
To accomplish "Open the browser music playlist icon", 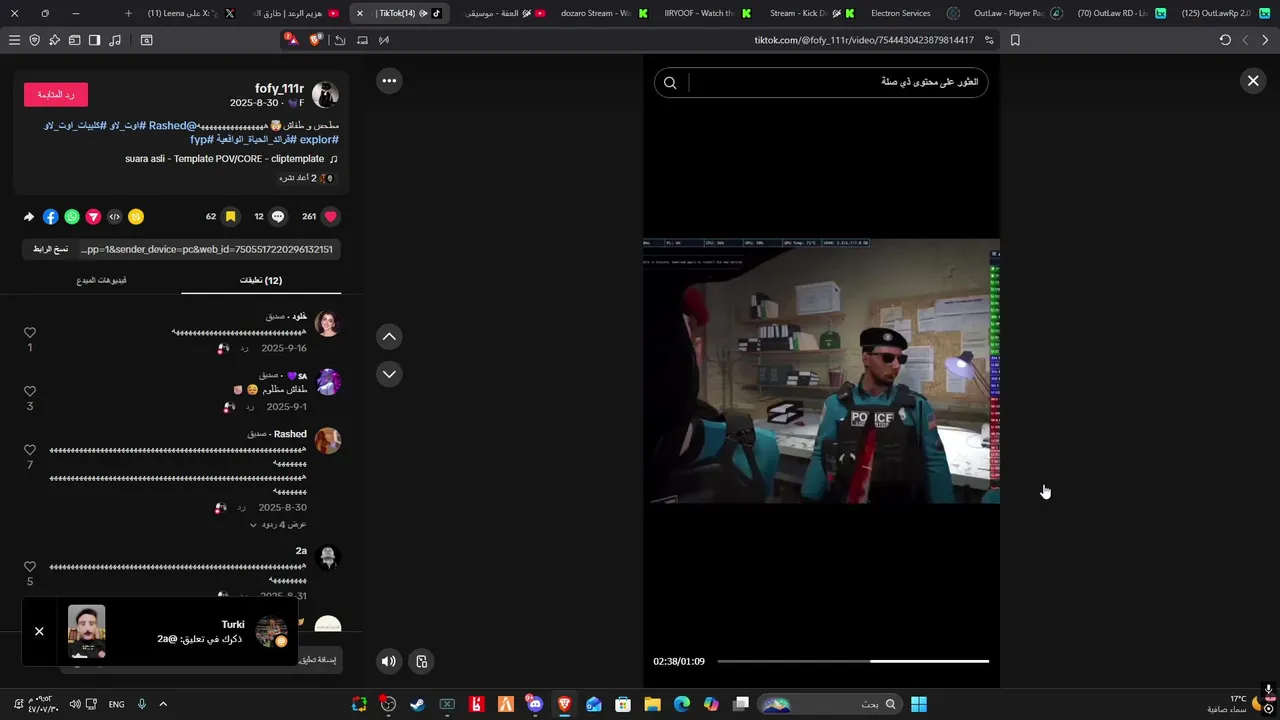I will tap(114, 40).
